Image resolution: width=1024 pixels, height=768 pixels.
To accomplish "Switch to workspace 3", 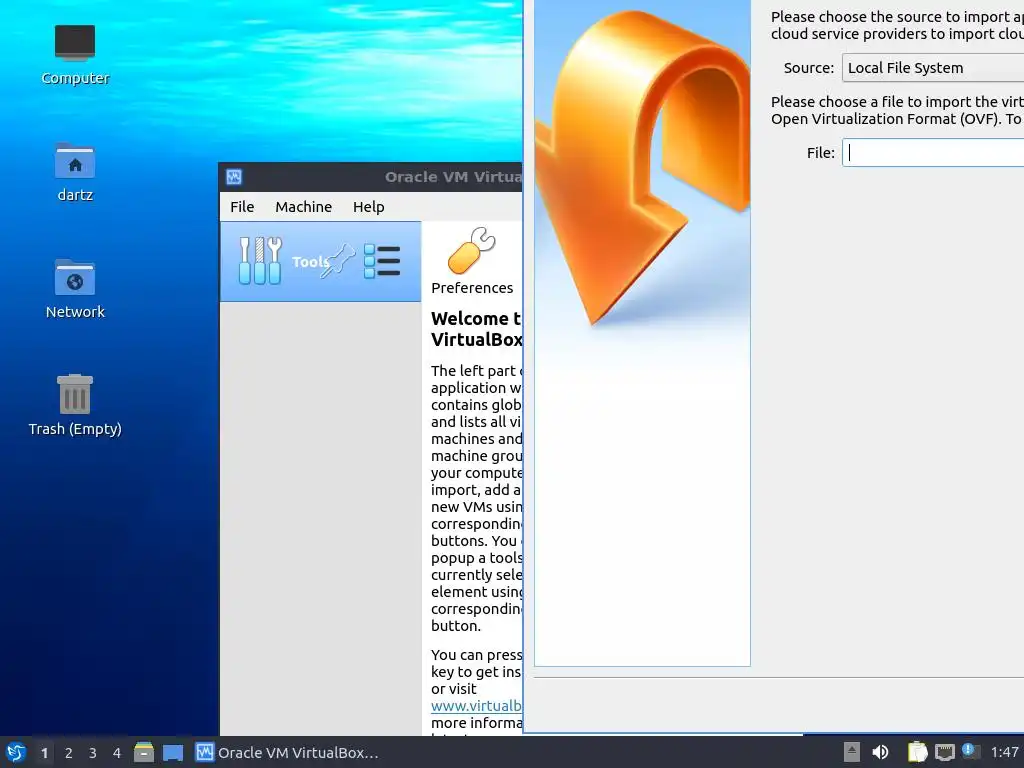I will 93,753.
